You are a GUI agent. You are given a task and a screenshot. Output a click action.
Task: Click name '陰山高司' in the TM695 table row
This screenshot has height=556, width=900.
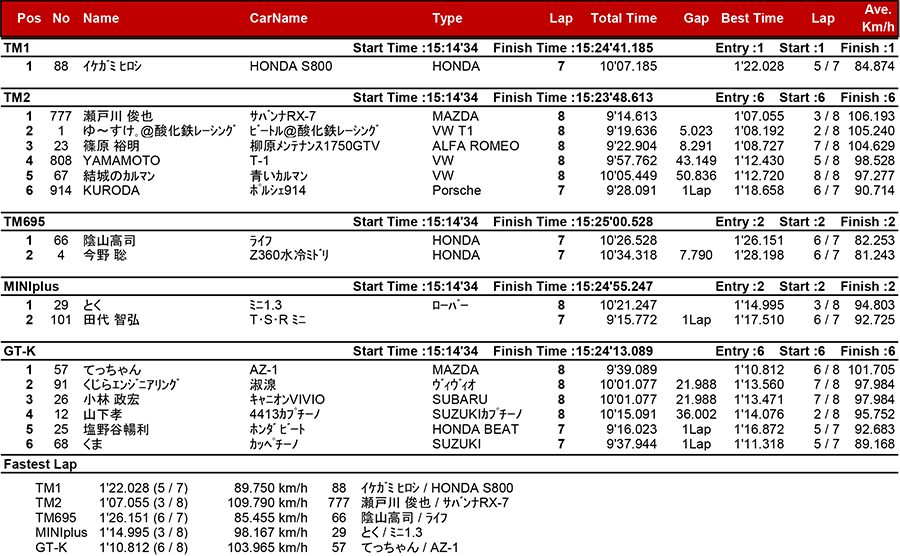(109, 241)
